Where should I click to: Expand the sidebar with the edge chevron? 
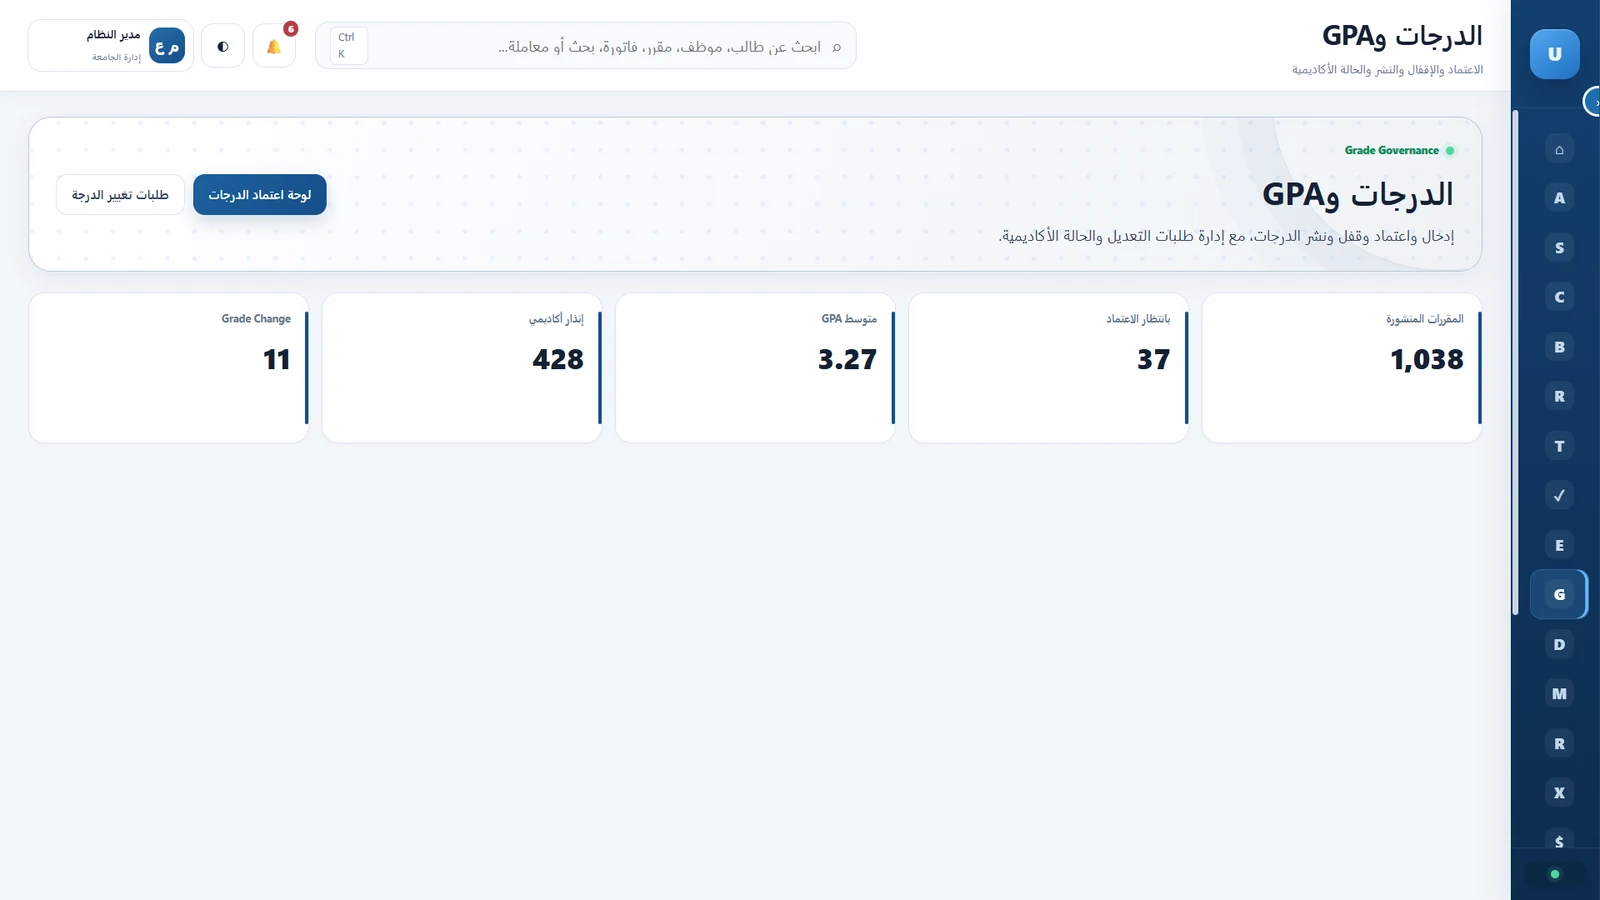pyautogui.click(x=1593, y=102)
